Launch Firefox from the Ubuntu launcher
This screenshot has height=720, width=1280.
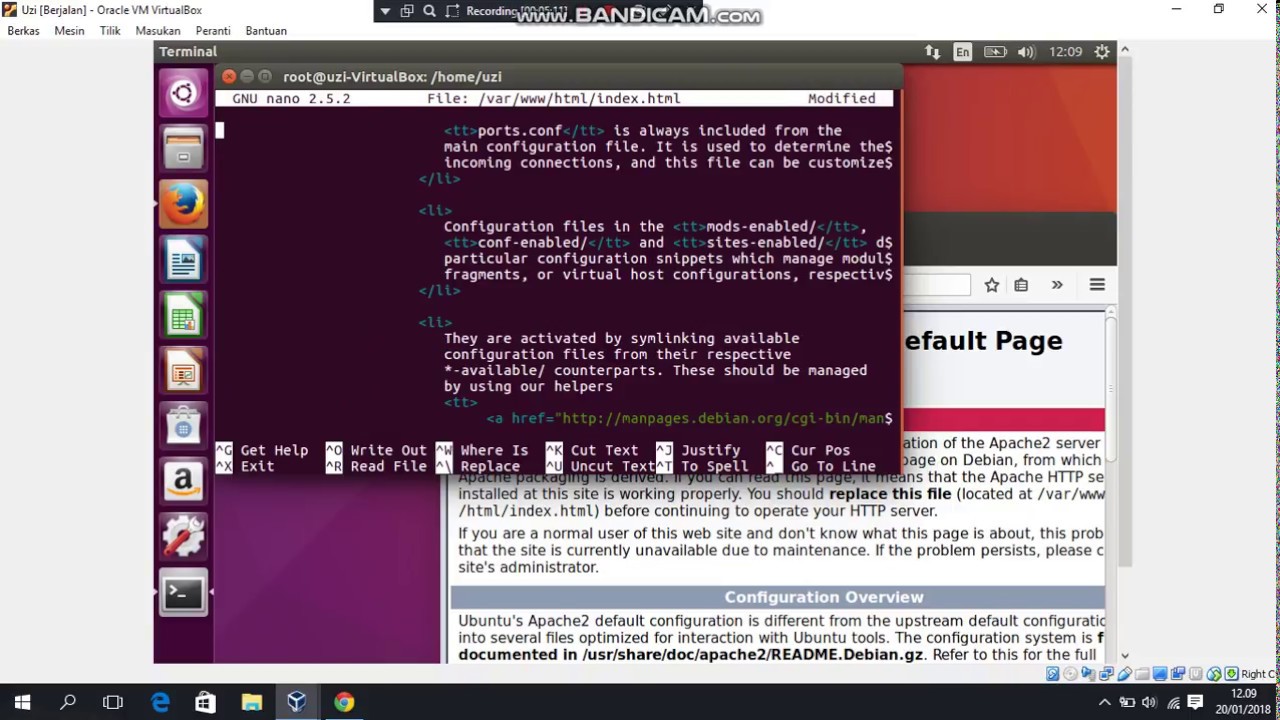click(183, 205)
